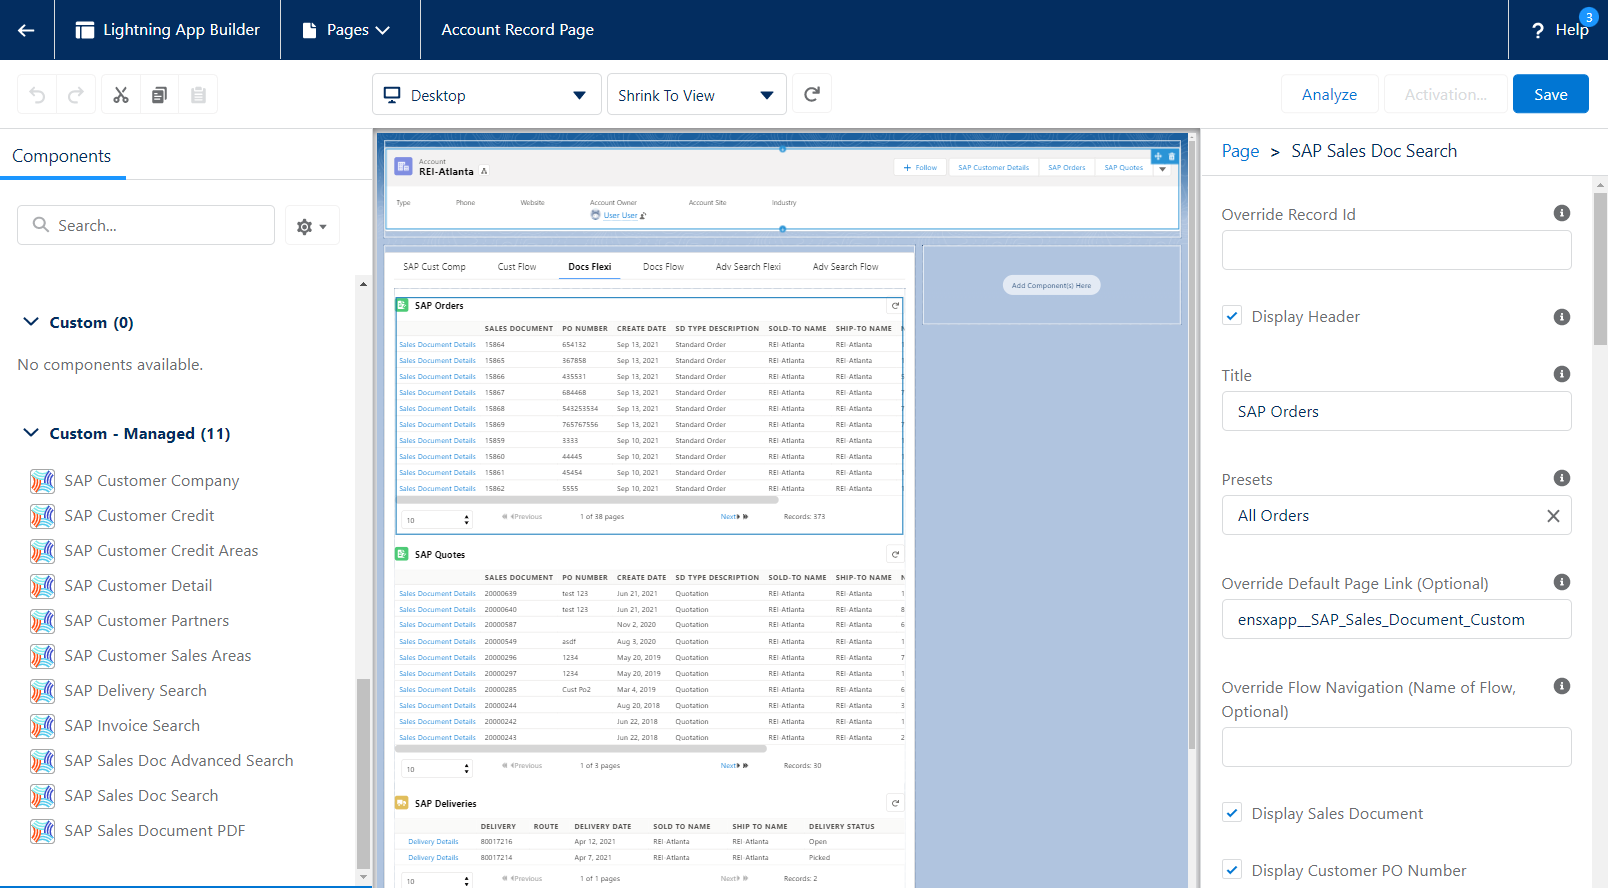Select SAP Customer Credit component
The height and width of the screenshot is (888, 1608).
pos(139,516)
